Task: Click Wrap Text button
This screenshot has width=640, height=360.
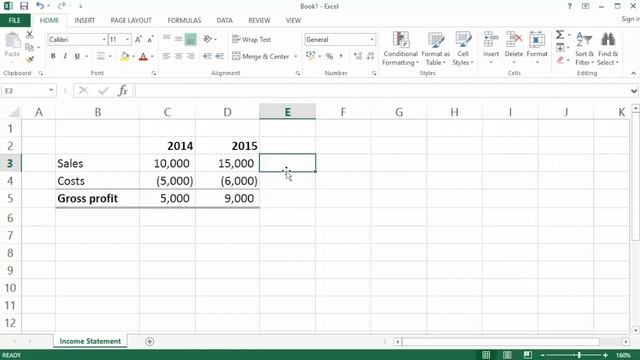Action: tap(251, 40)
